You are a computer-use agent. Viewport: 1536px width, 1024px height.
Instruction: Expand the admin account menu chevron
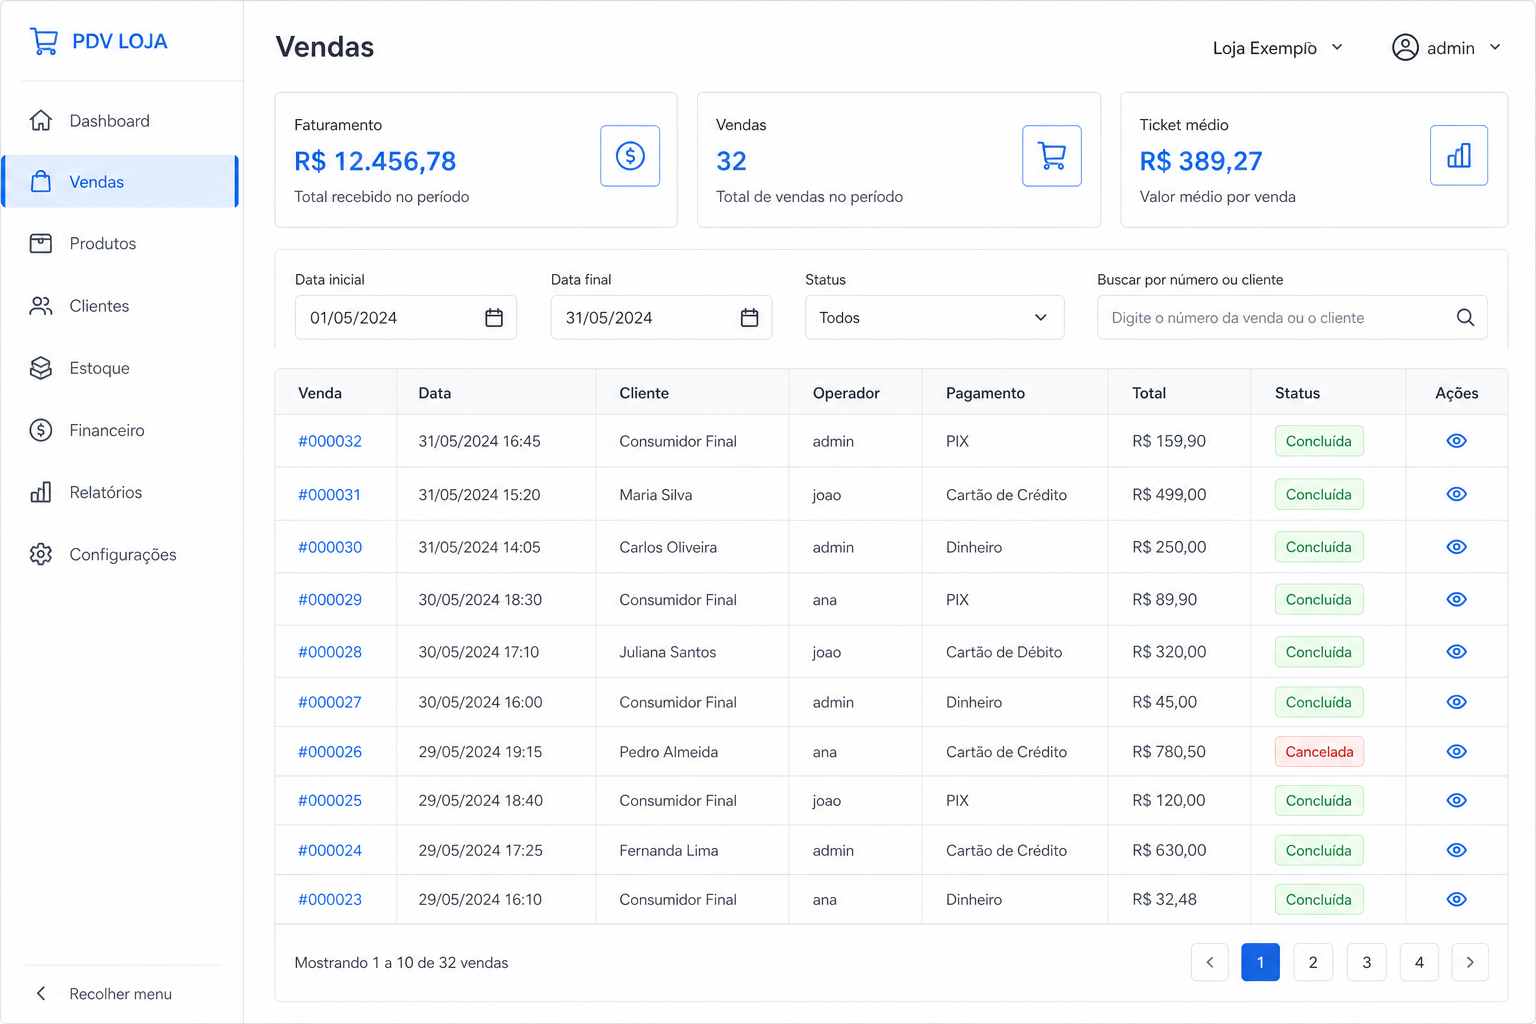[1495, 48]
